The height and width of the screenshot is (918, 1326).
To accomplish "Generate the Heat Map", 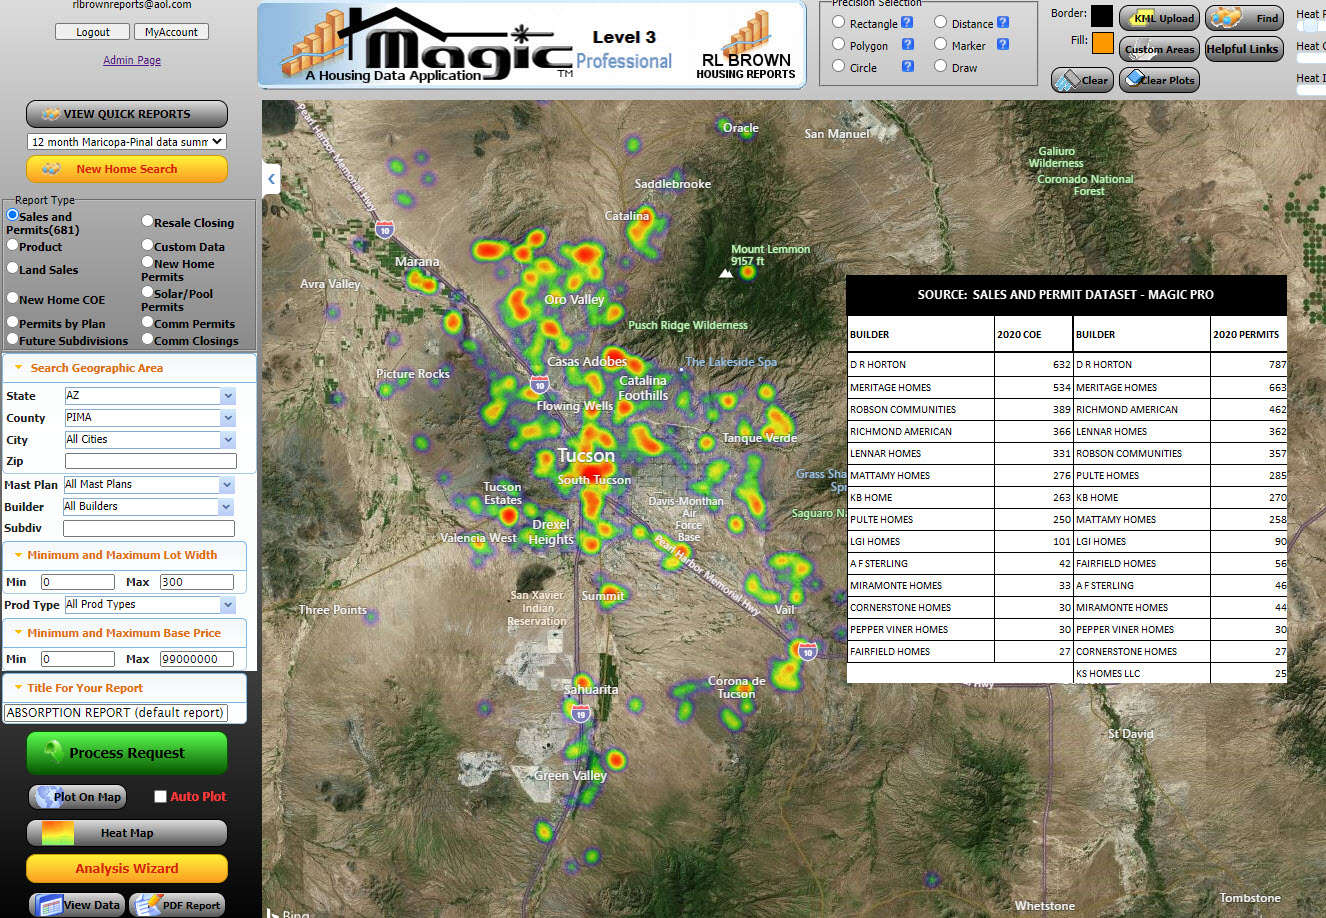I will click(x=127, y=833).
